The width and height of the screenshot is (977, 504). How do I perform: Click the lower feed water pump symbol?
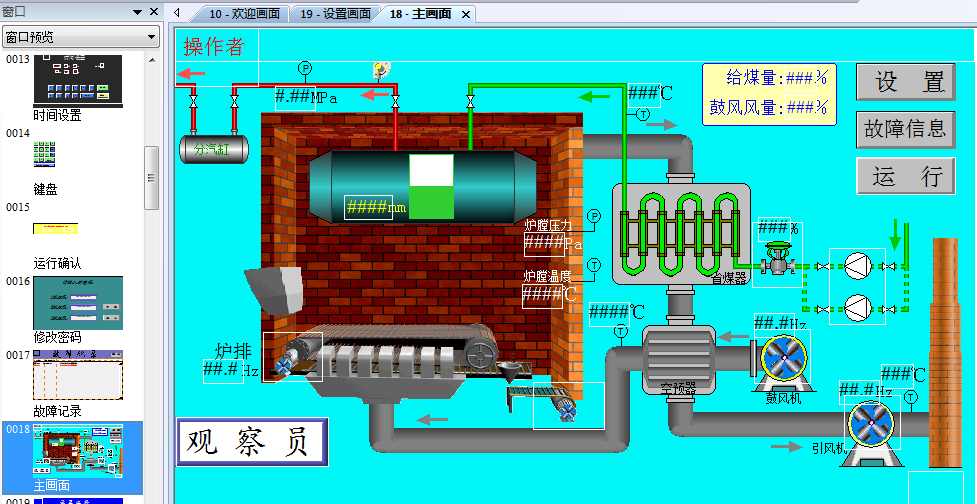[856, 307]
